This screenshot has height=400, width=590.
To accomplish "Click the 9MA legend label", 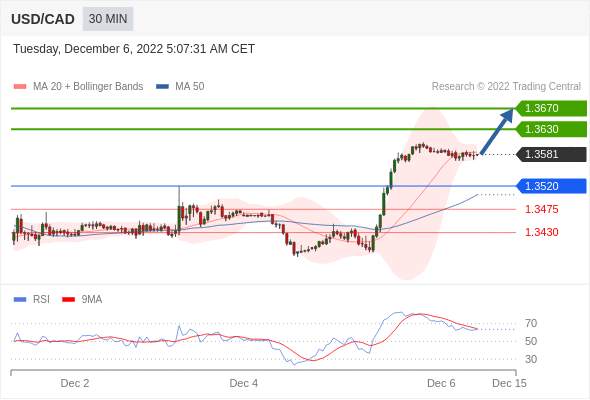I will pyautogui.click(x=92, y=300).
